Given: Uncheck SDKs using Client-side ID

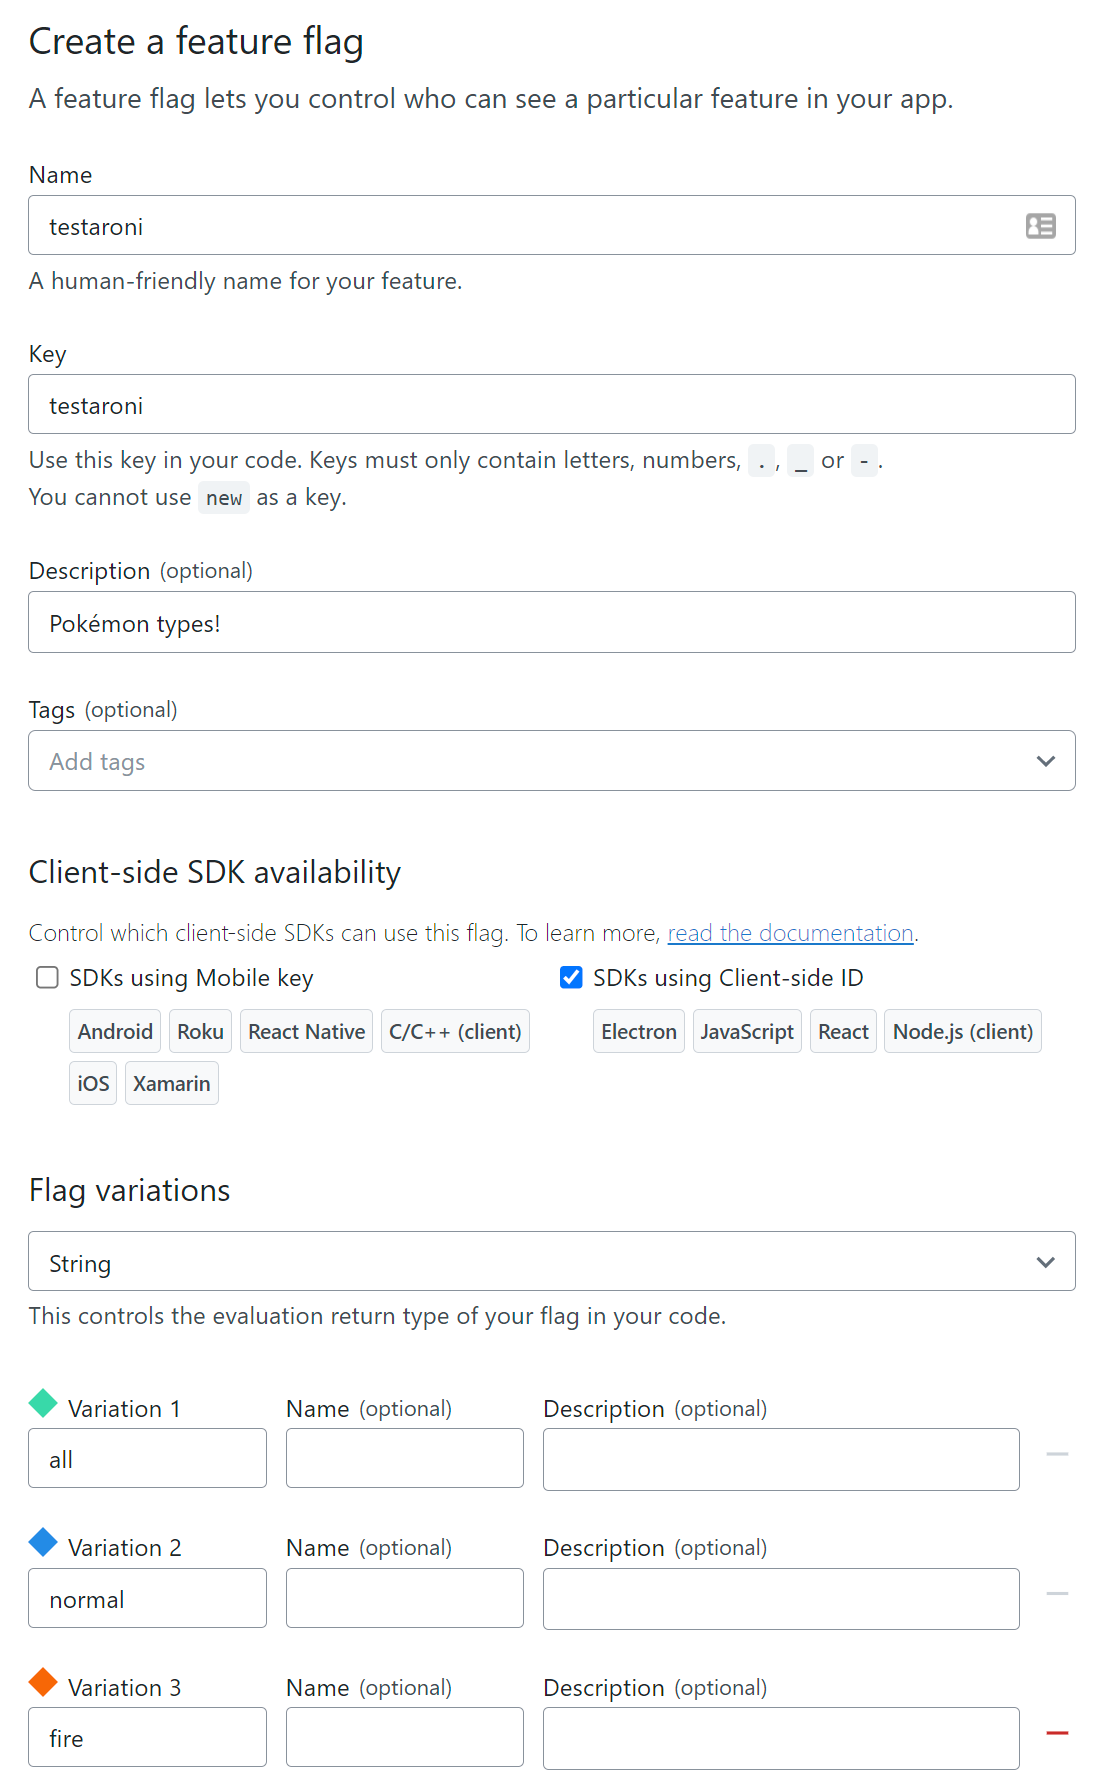Looking at the screenshot, I should tap(571, 977).
